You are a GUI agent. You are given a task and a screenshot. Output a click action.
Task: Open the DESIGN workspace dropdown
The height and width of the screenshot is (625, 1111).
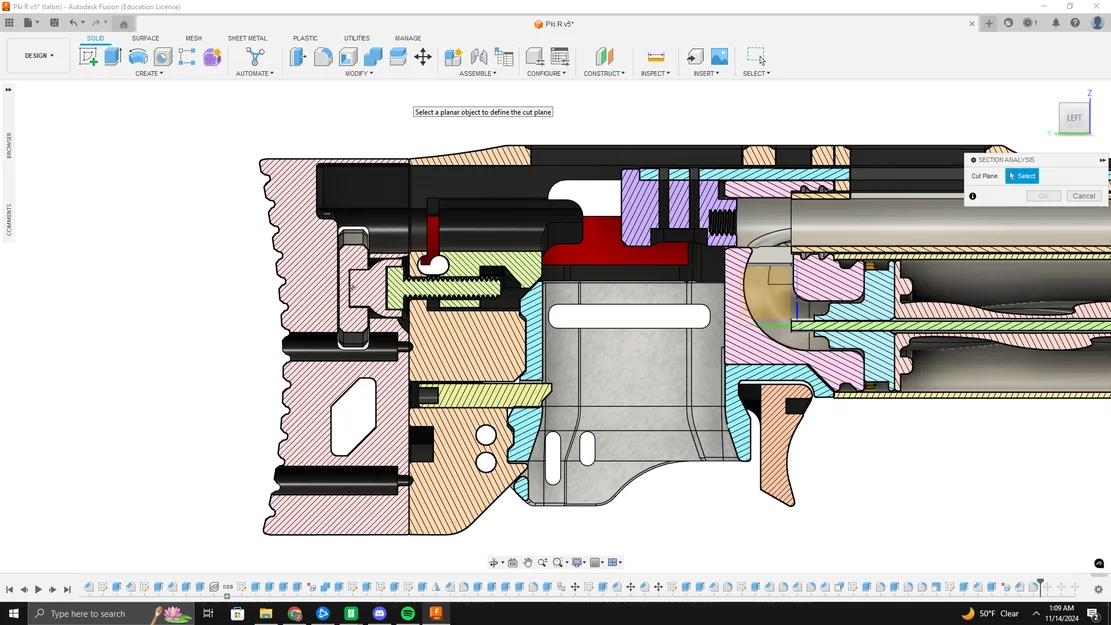39,56
